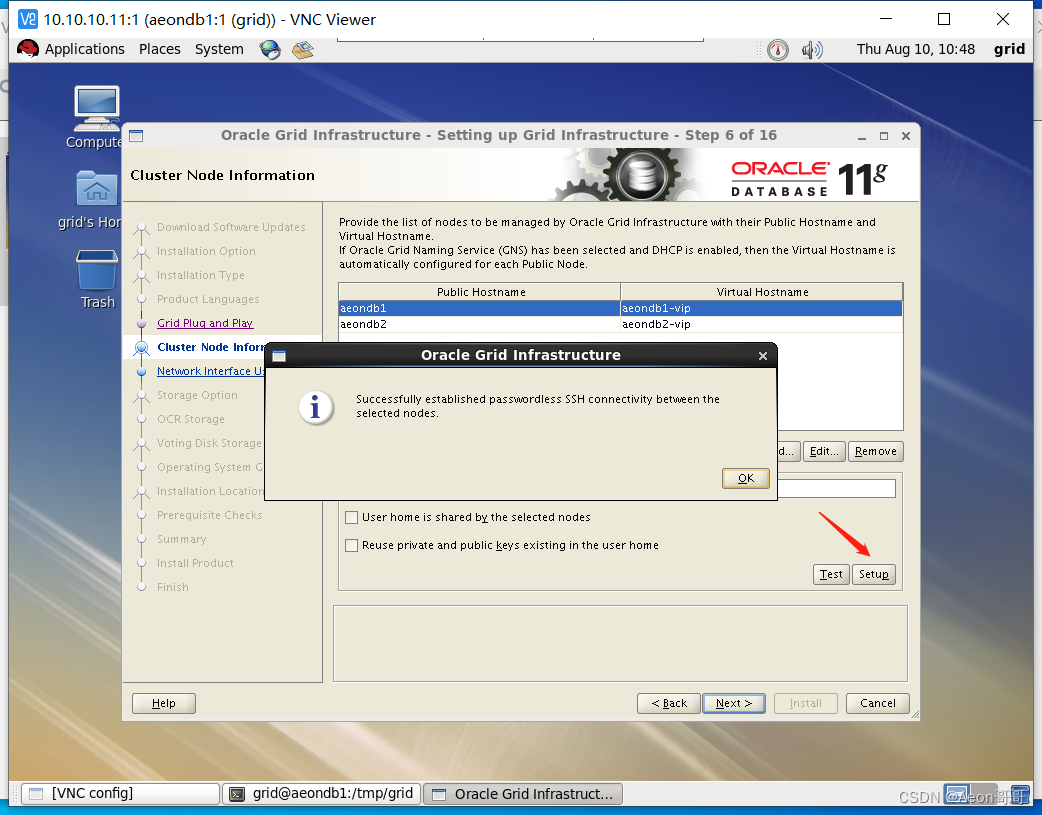Image resolution: width=1042 pixels, height=815 pixels.
Task: Open the grid@aeondb1:/tmp/grid terminal from the taskbar
Action: [321, 793]
